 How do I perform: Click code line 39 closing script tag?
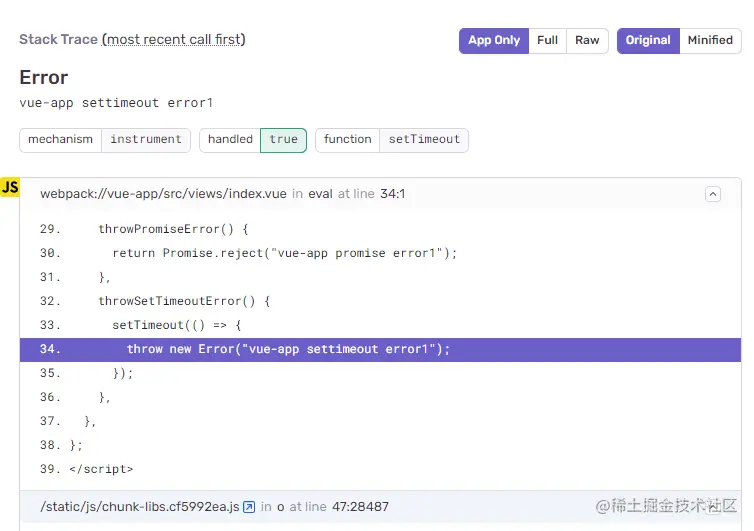point(101,469)
